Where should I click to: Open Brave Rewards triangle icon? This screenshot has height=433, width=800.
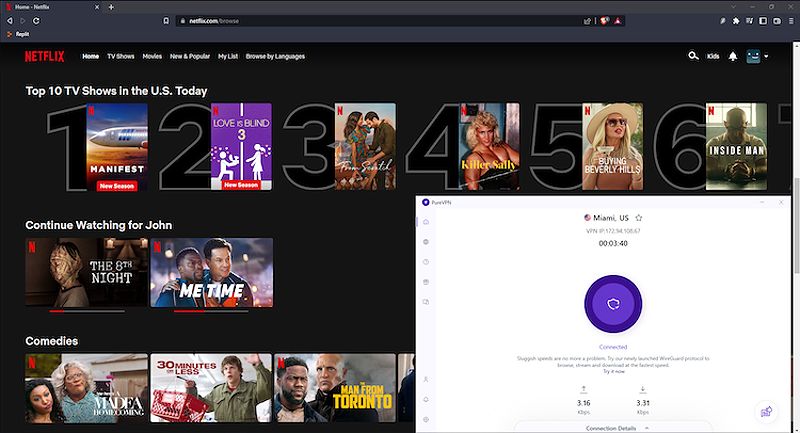coord(618,21)
